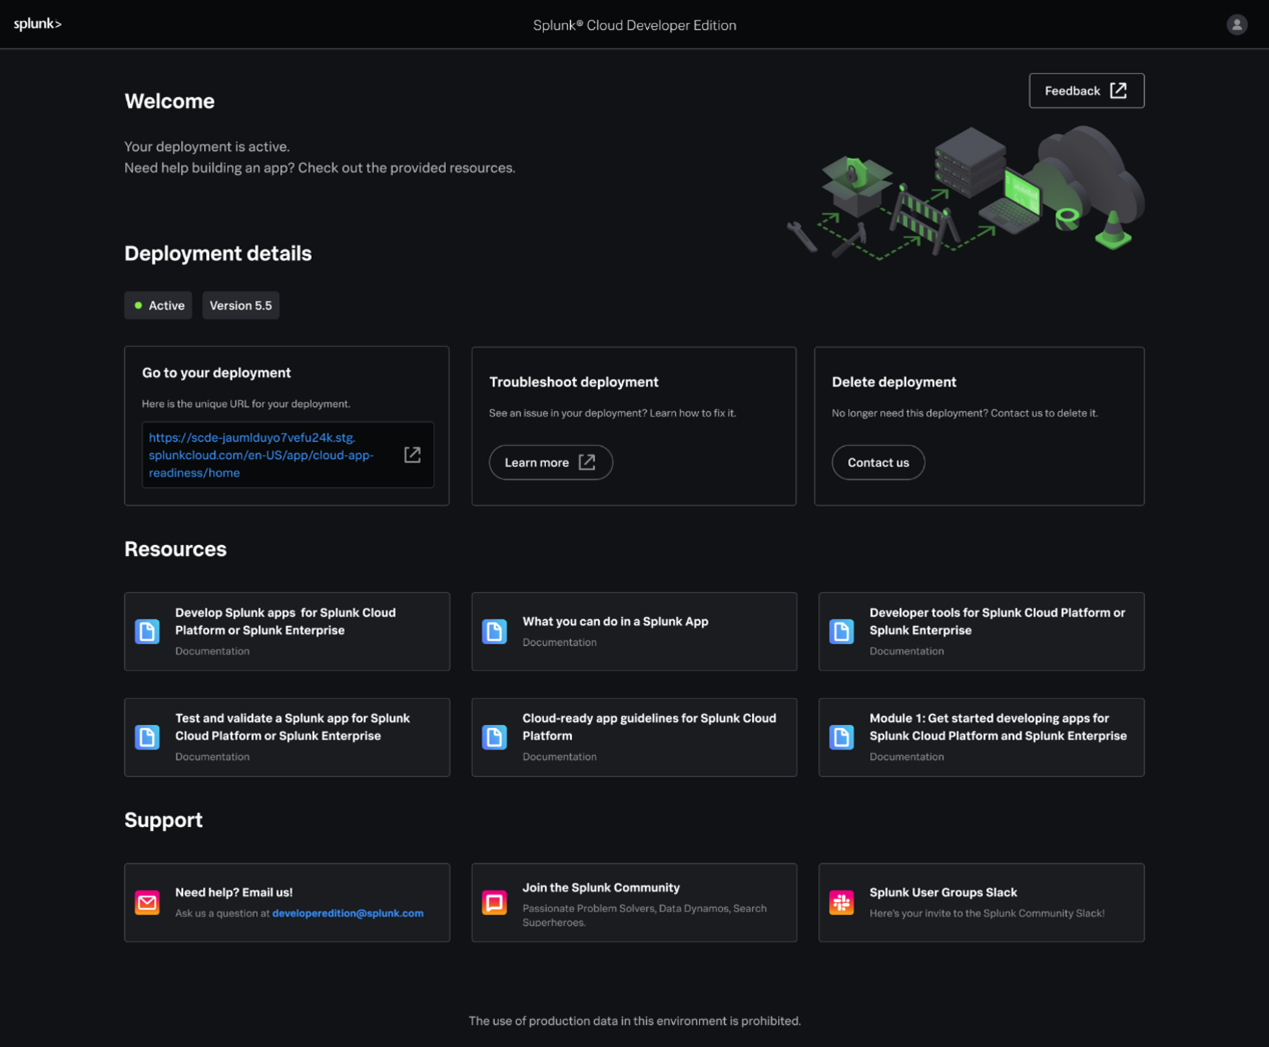
Task: Click the email envelope icon in the Support section
Action: 147,902
